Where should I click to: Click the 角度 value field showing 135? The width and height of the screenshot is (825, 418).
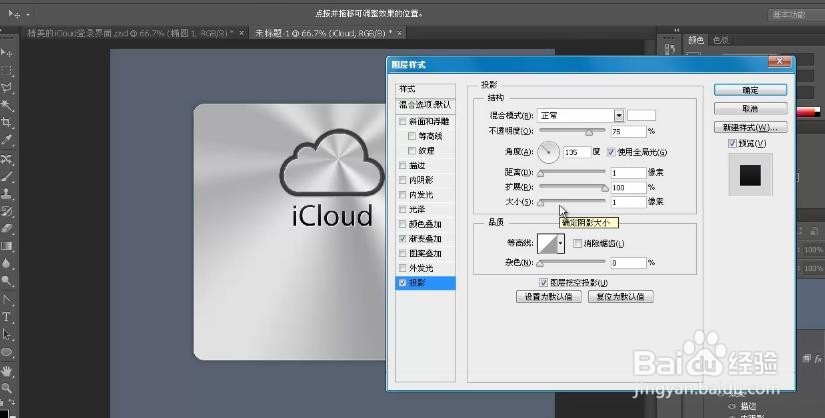(x=577, y=152)
